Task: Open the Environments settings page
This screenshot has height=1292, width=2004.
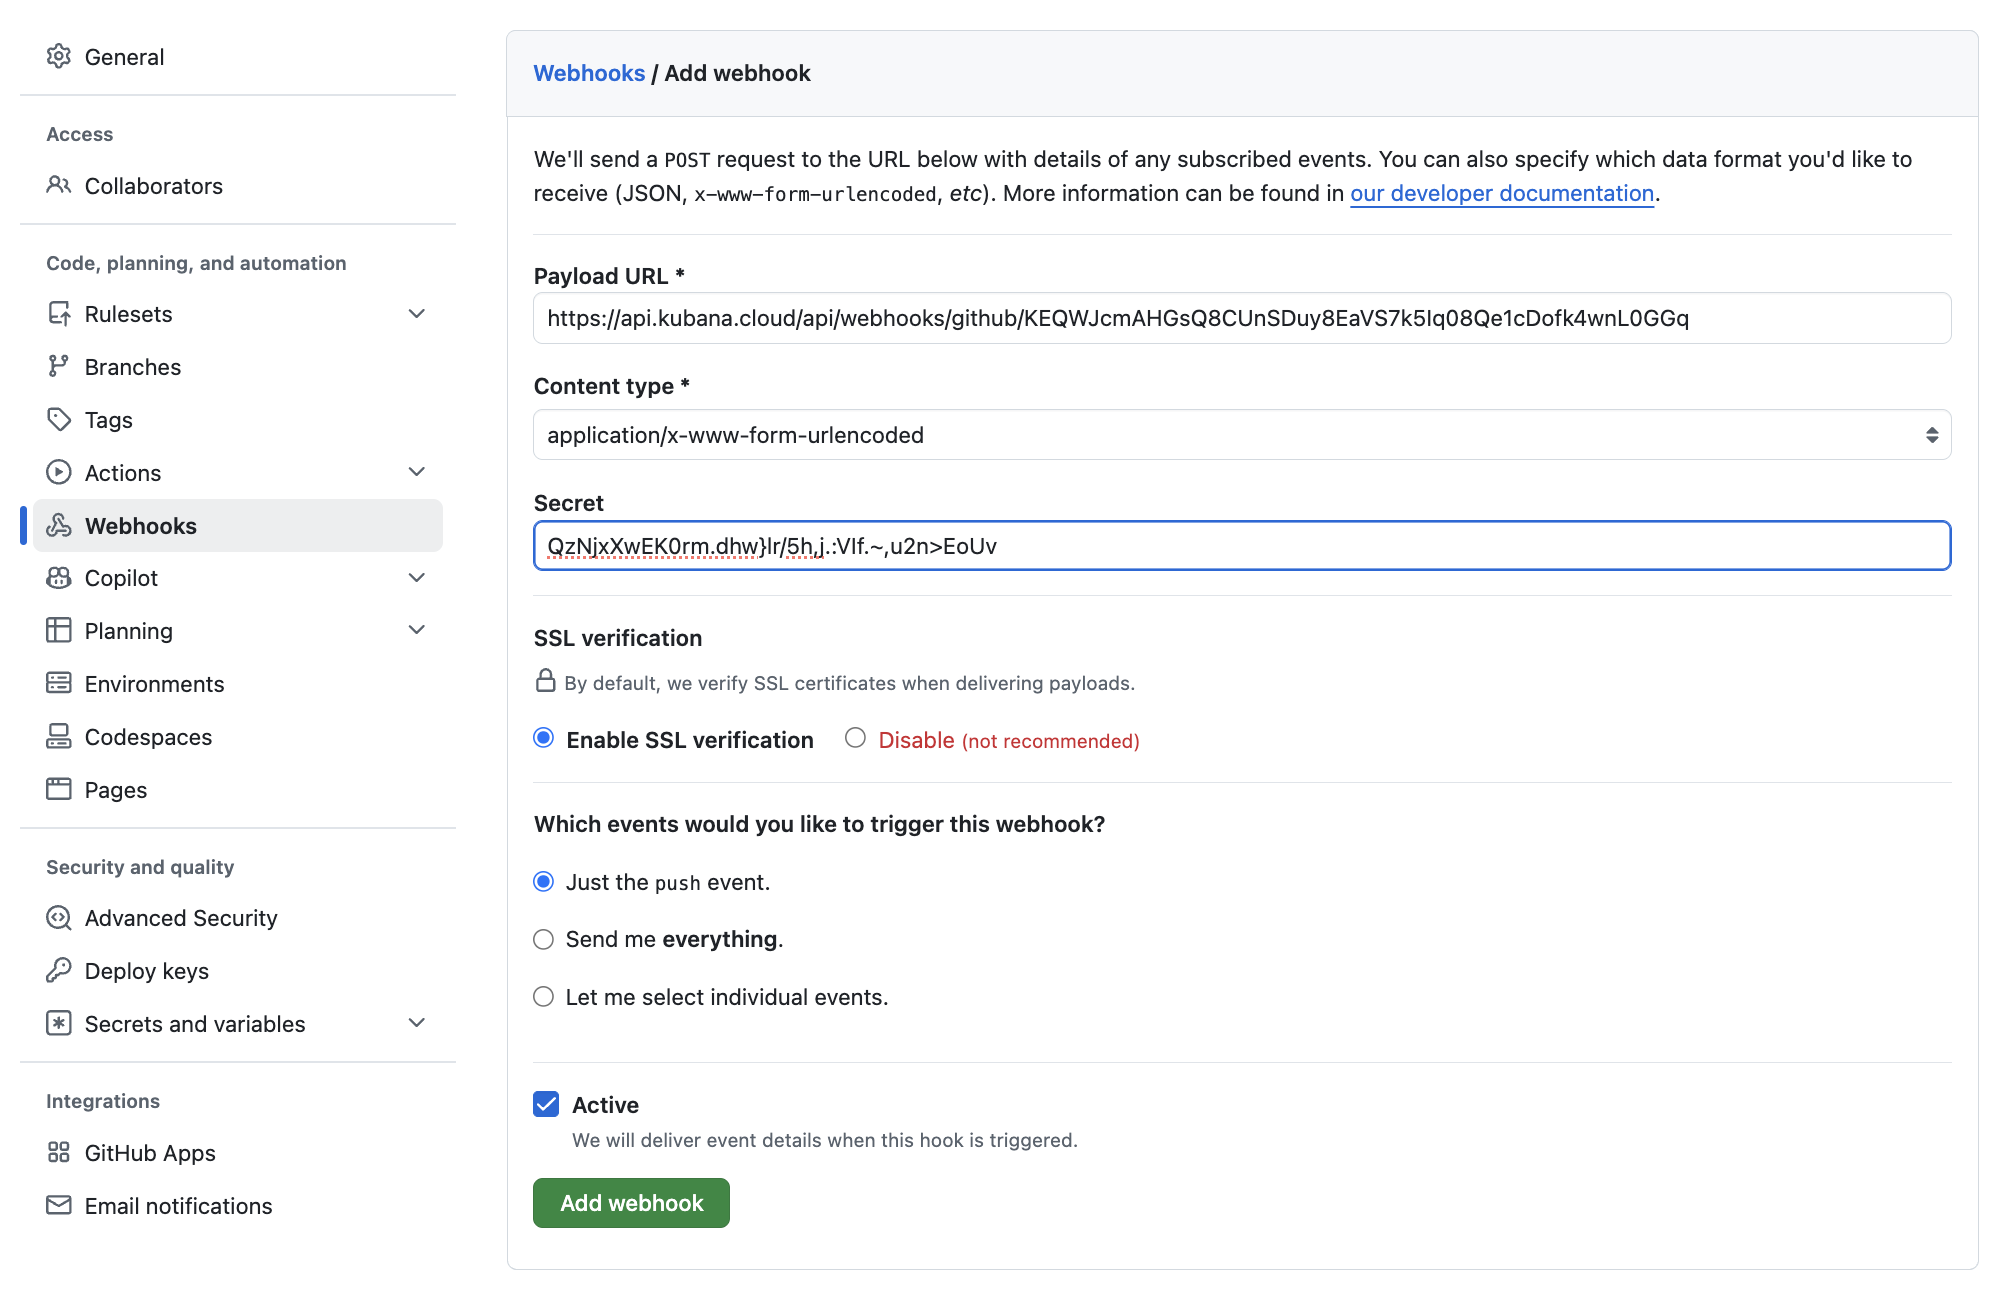Action: pos(238,684)
